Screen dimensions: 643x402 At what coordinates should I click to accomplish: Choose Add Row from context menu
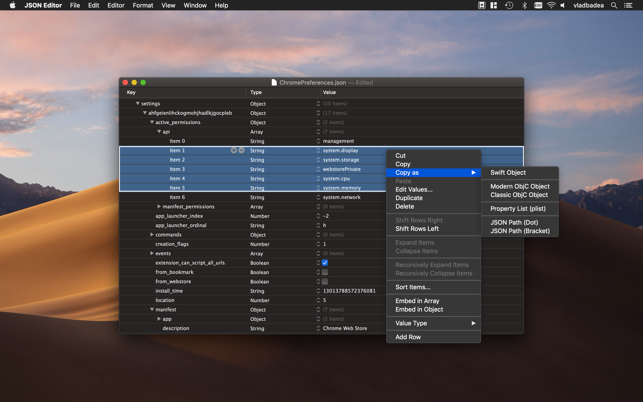pyautogui.click(x=433, y=337)
